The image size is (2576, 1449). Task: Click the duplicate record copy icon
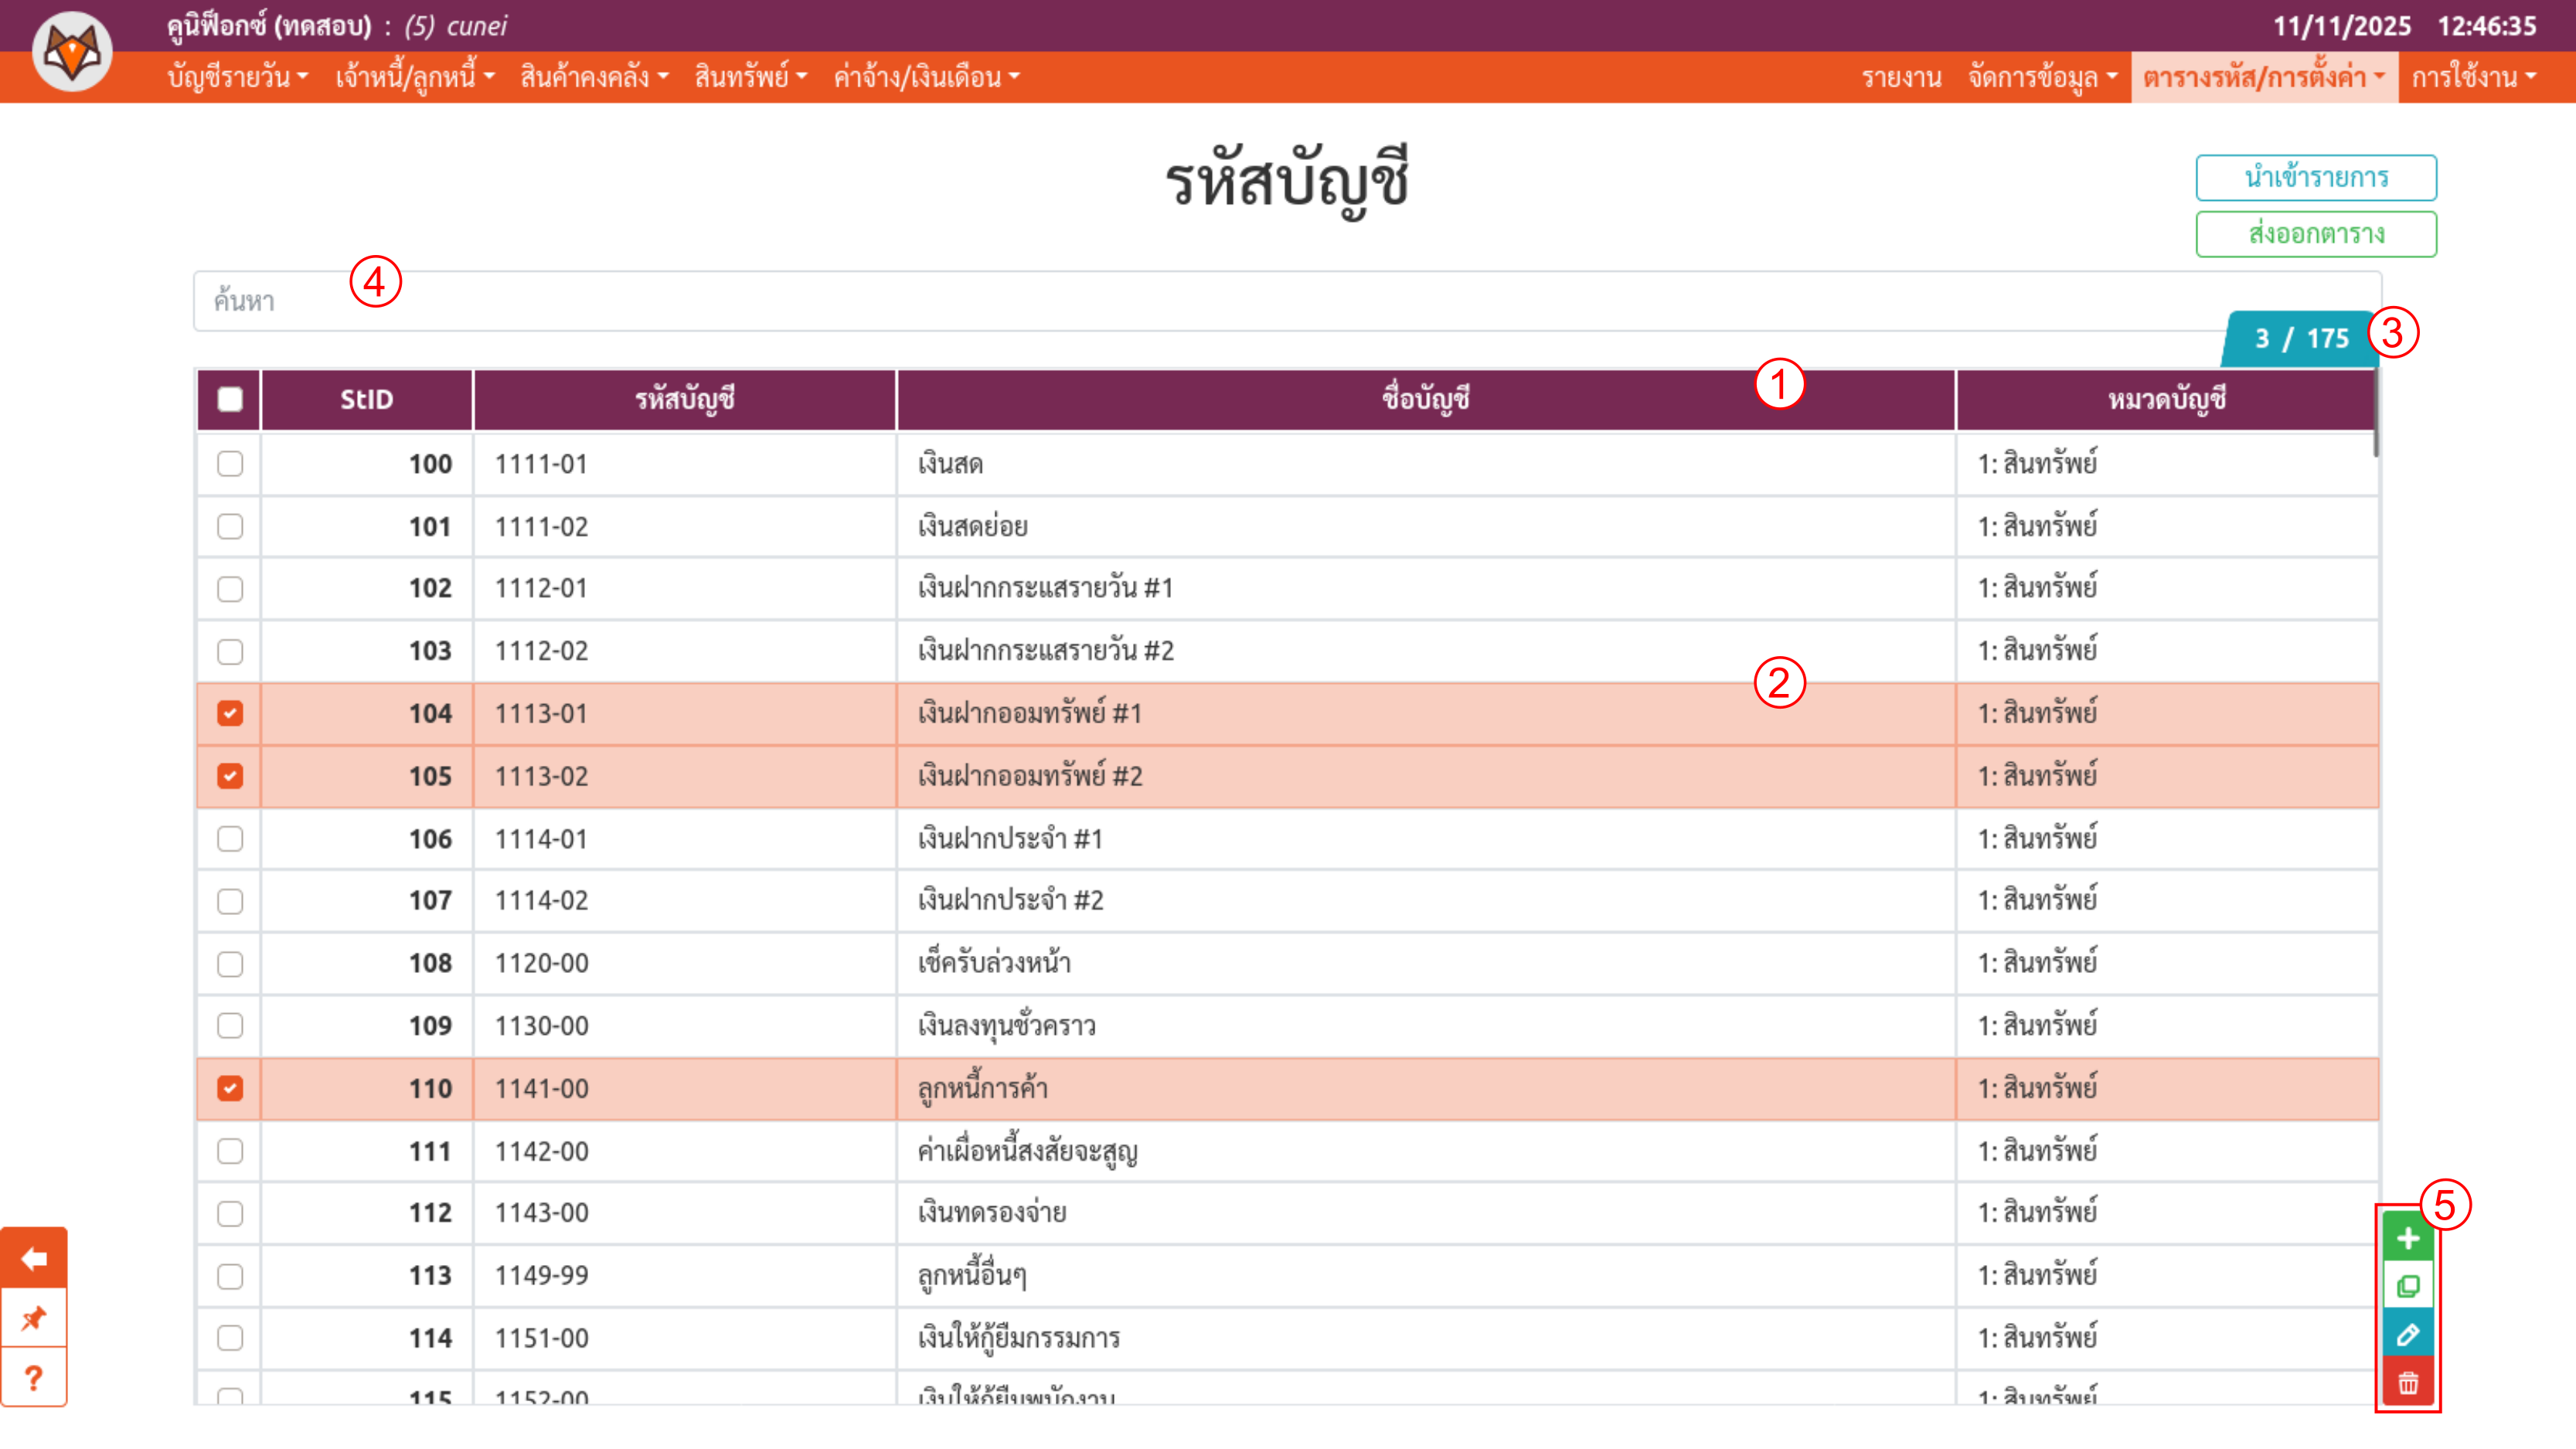(x=2408, y=1287)
